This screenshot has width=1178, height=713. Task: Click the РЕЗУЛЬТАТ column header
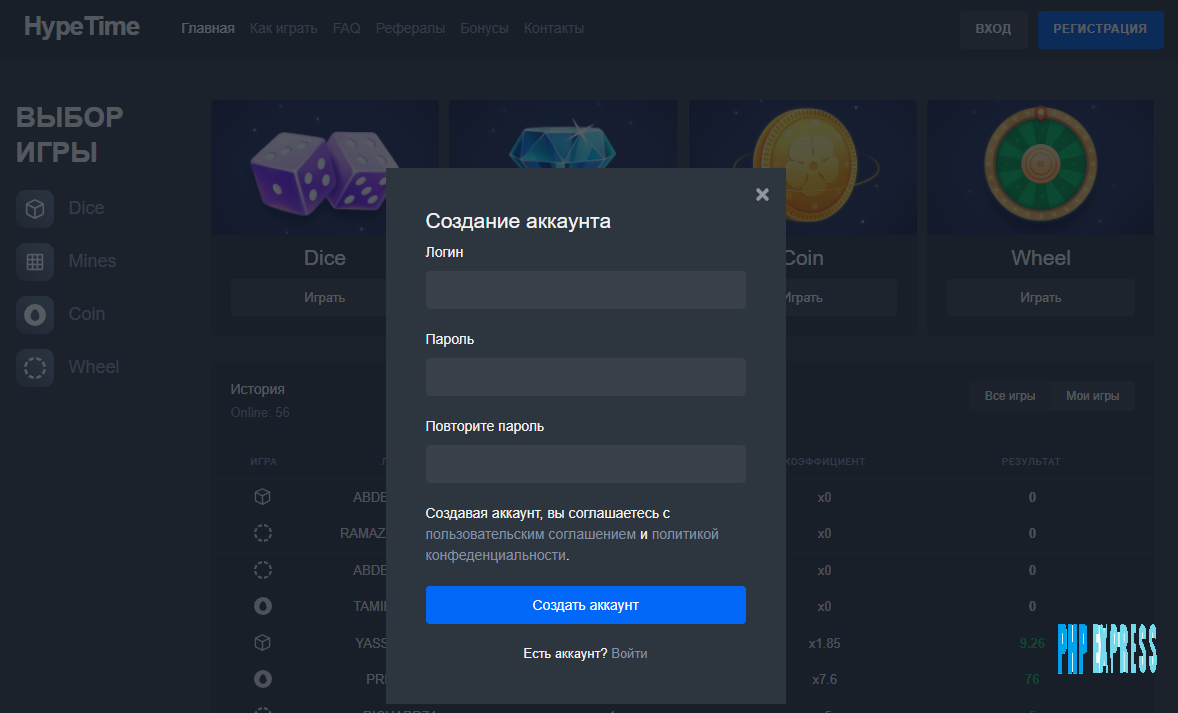[1031, 461]
